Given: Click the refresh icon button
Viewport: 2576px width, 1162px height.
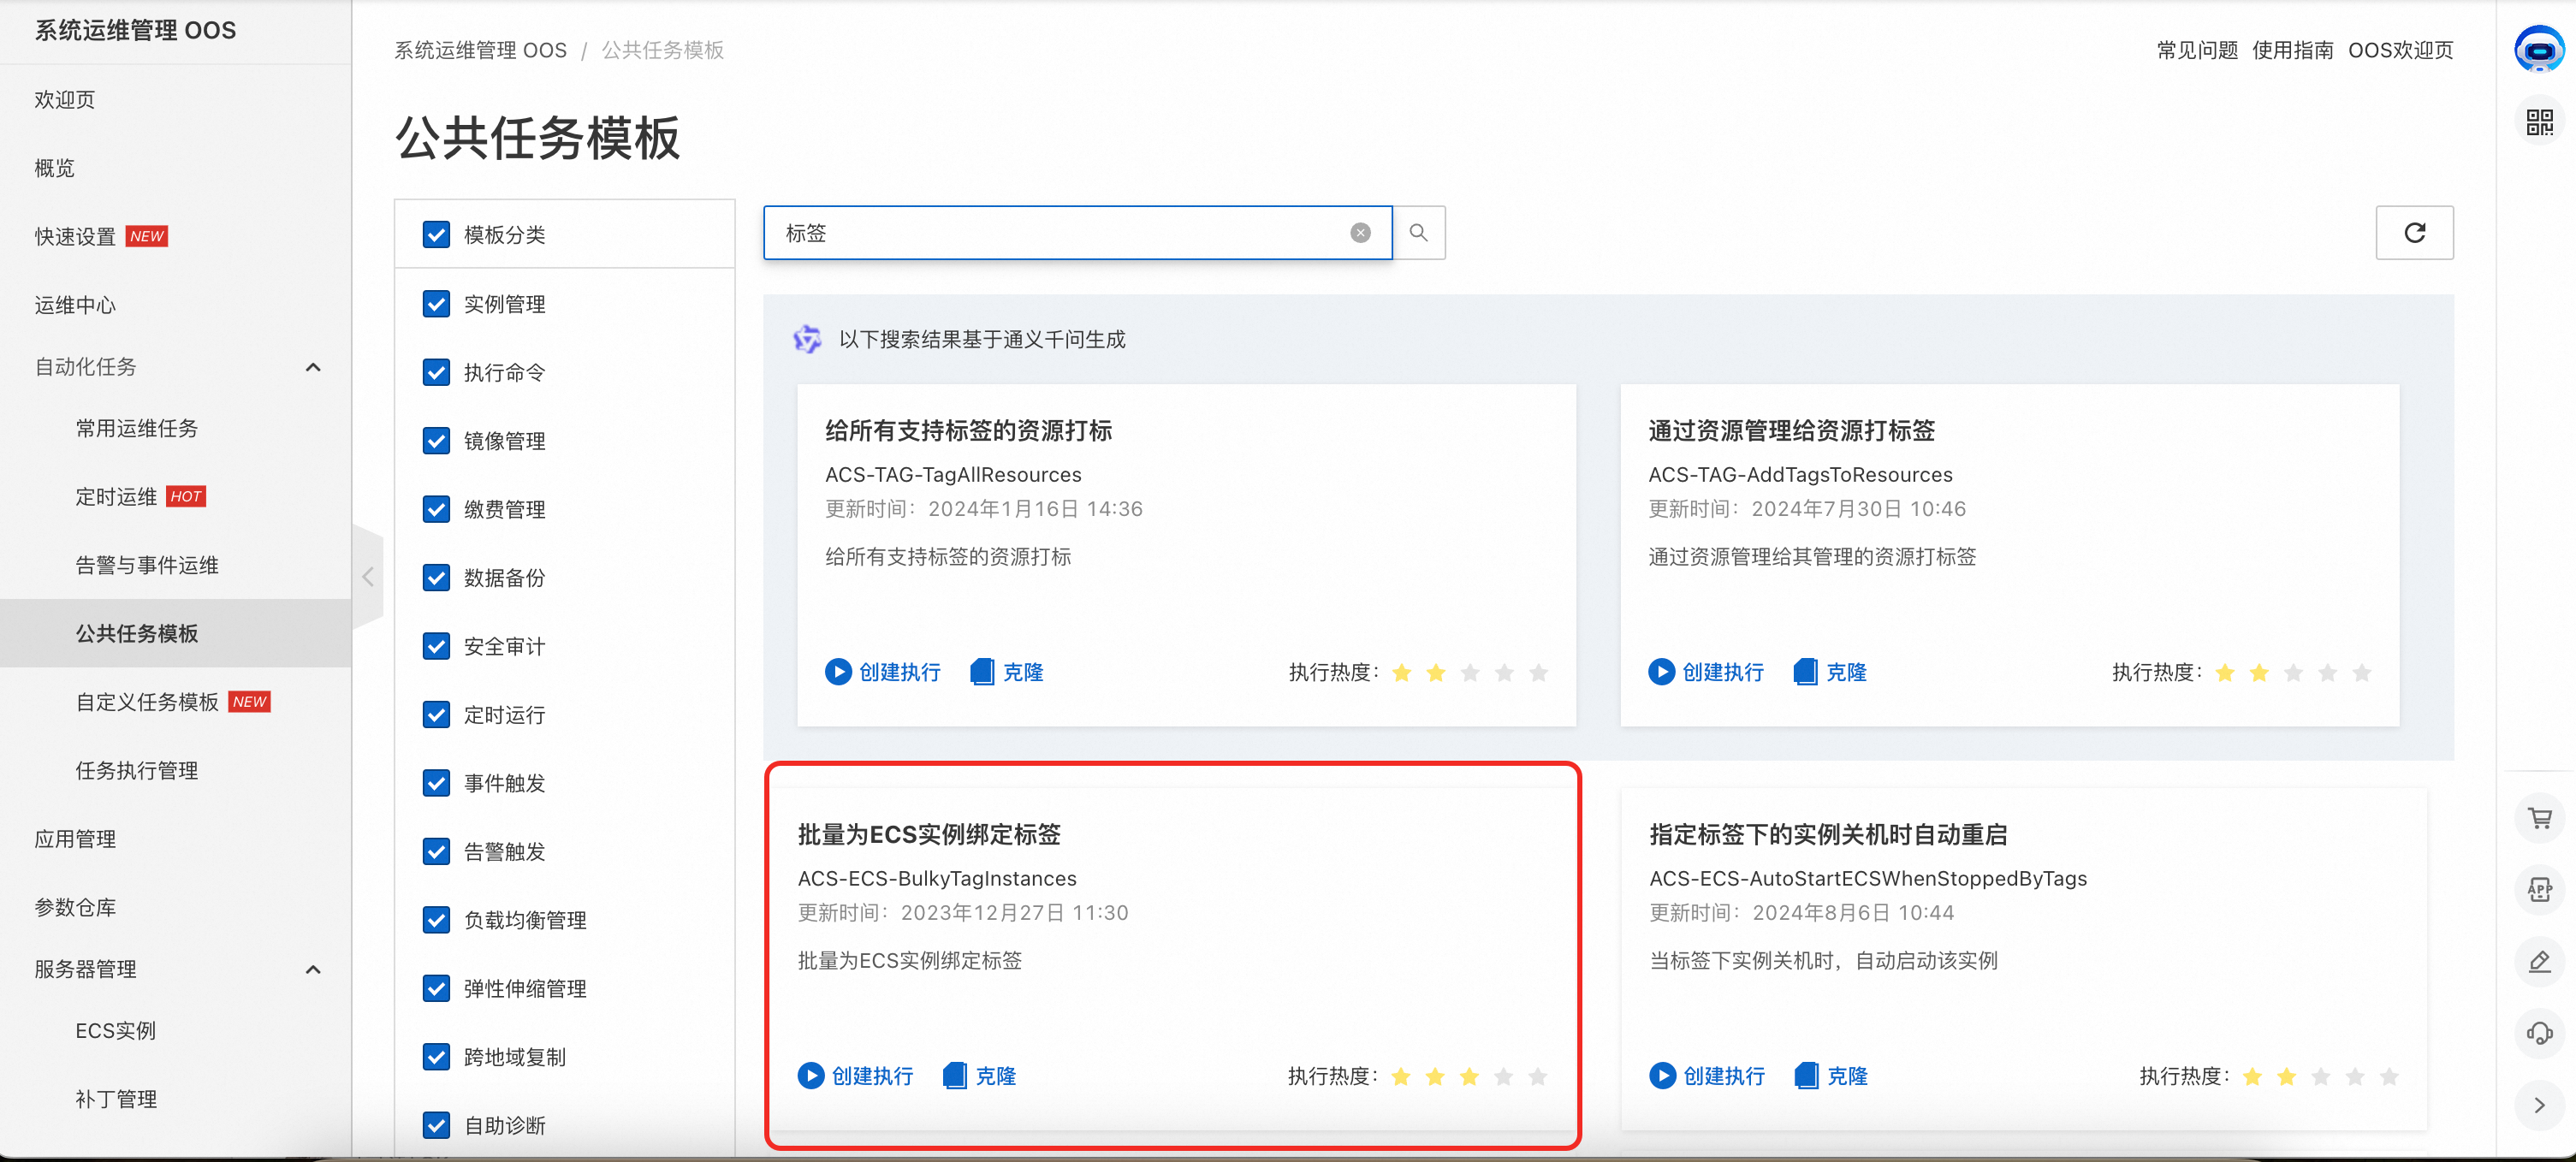Looking at the screenshot, I should click(x=2414, y=233).
